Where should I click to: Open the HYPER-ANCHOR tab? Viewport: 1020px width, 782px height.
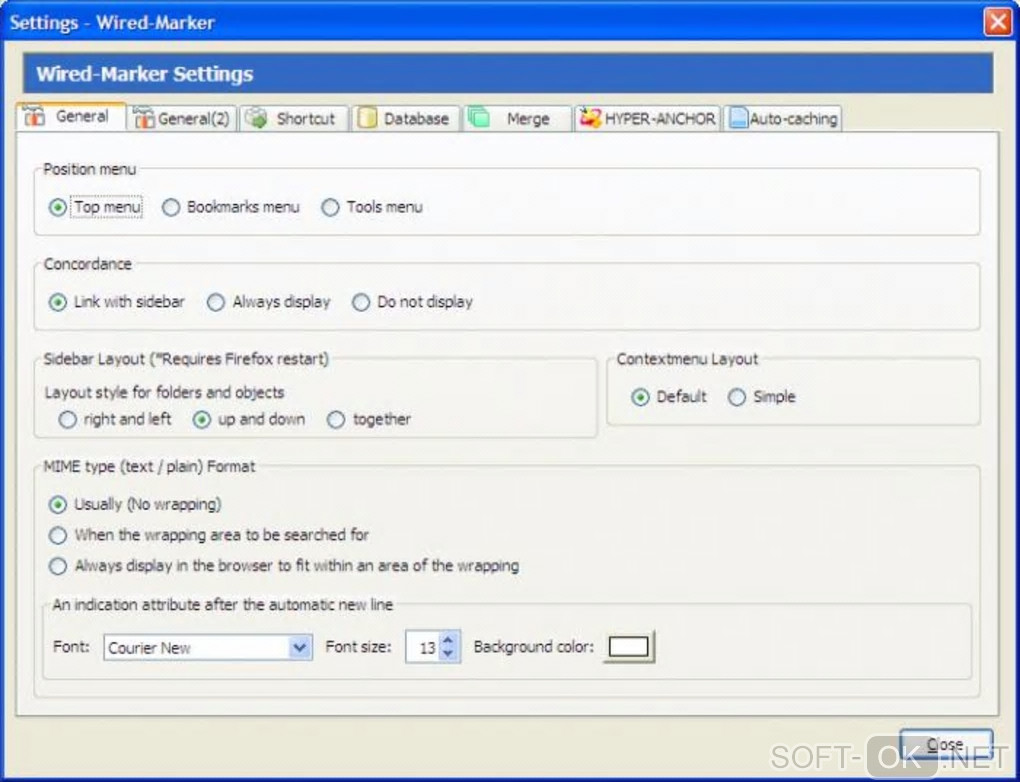tap(647, 118)
